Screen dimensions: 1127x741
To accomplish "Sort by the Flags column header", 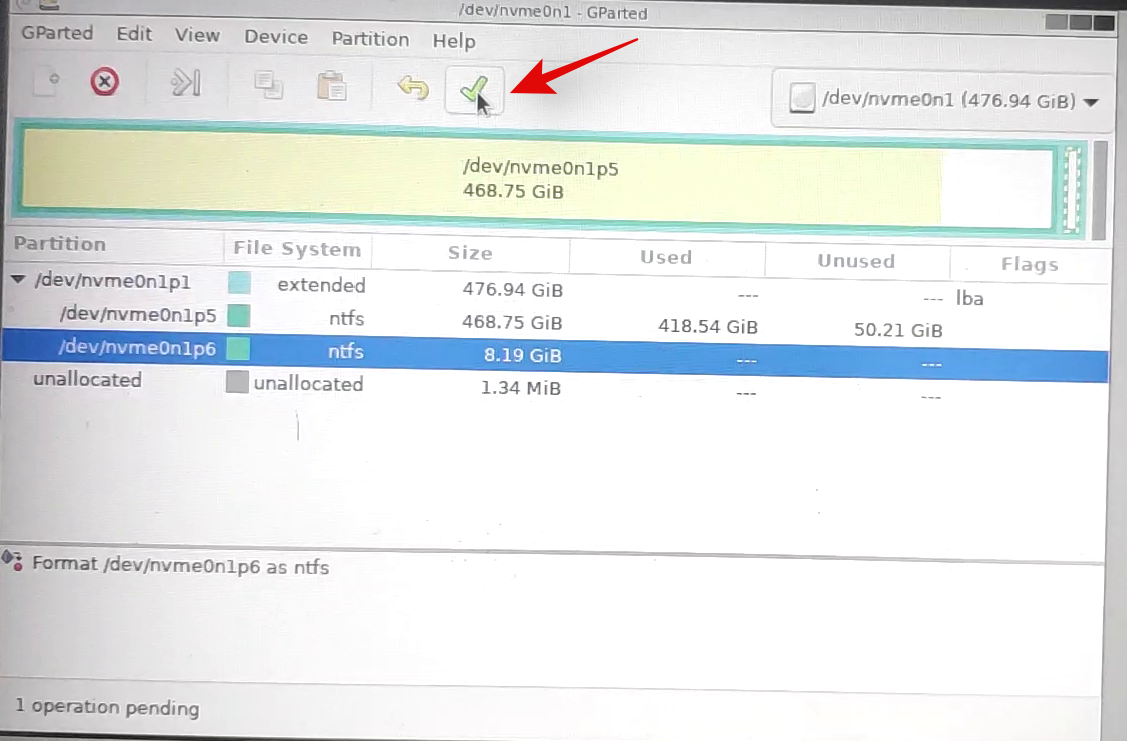I will [1029, 264].
